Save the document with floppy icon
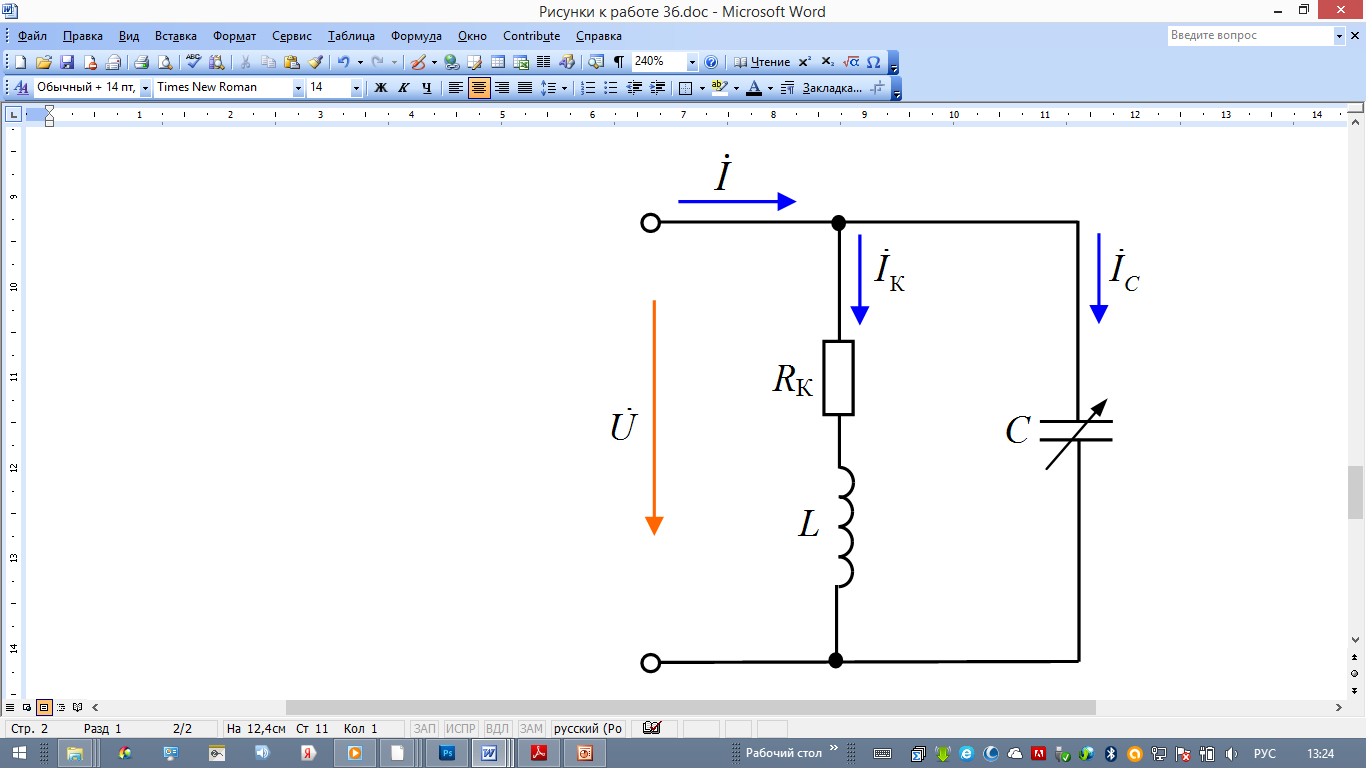 [x=67, y=62]
